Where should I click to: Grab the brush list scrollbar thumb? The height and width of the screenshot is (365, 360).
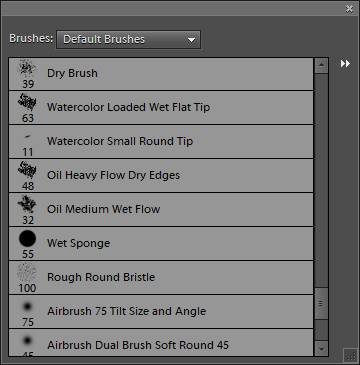click(321, 304)
